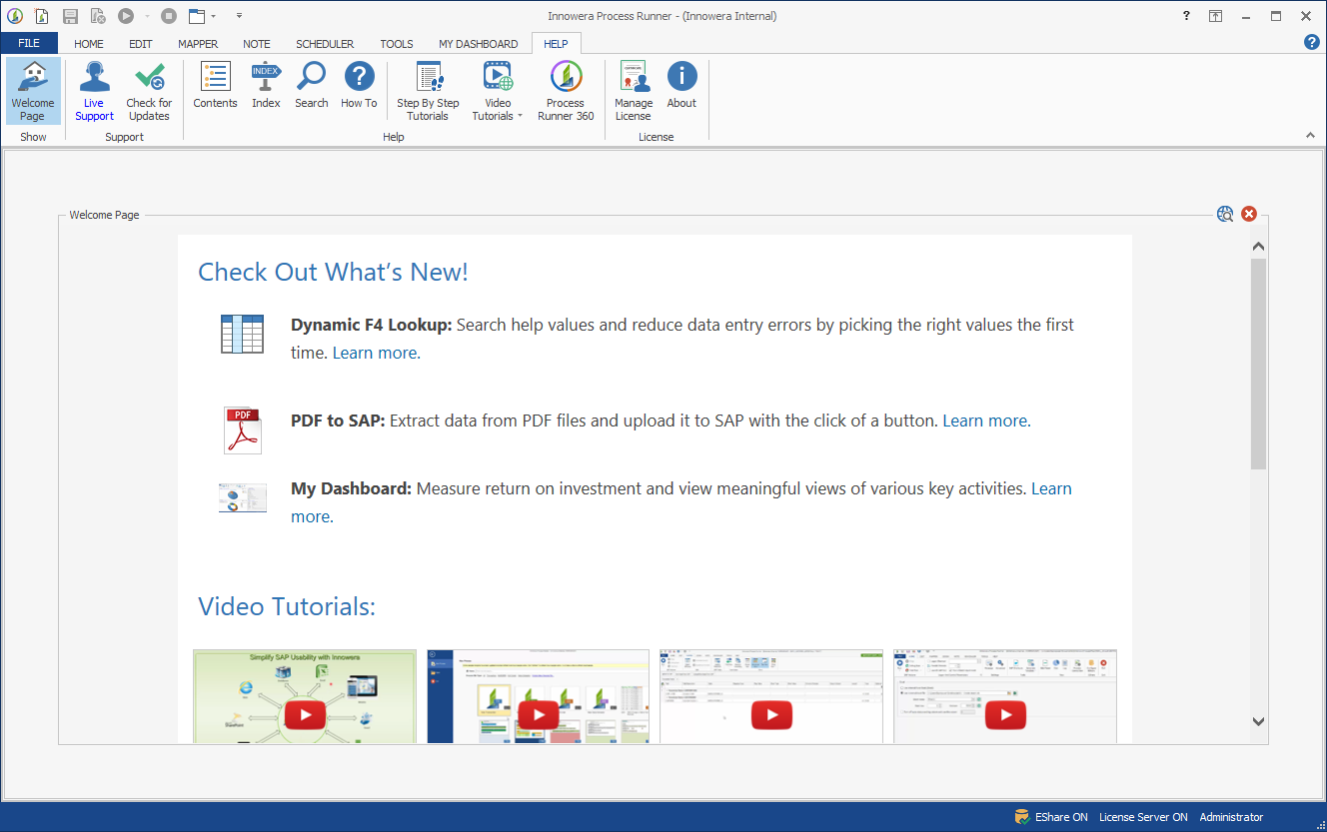Click Learn more for PDF to SAP

(x=986, y=421)
